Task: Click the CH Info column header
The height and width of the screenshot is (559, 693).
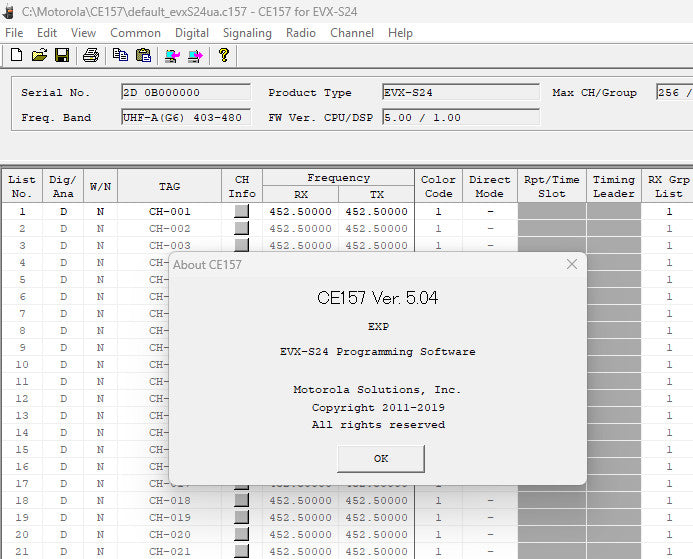Action: 242,186
